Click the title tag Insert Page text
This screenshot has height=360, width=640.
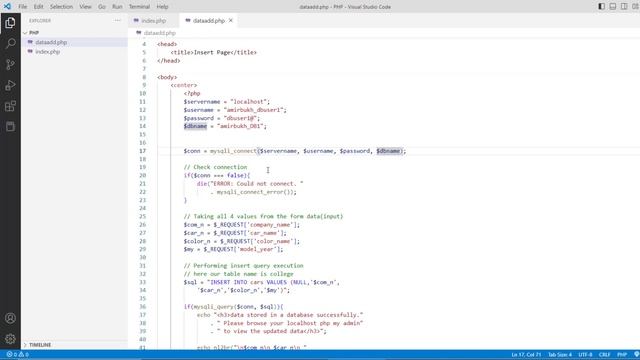212,53
